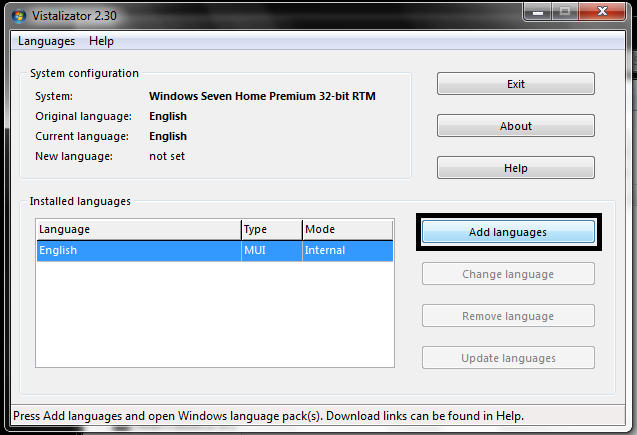Open the Help menu in menu bar

102,41
